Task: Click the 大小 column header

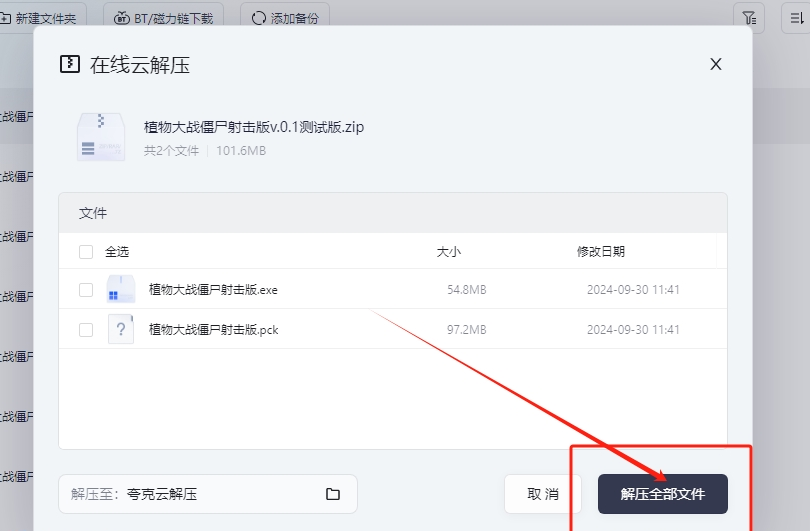Action: pyautogui.click(x=448, y=252)
